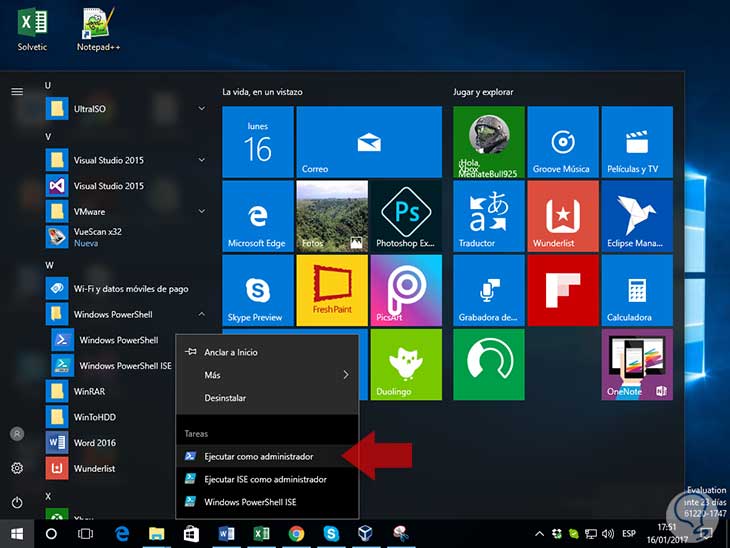The width and height of the screenshot is (730, 548).
Task: Launch Word 2016 from app list
Action: pyautogui.click(x=110, y=442)
